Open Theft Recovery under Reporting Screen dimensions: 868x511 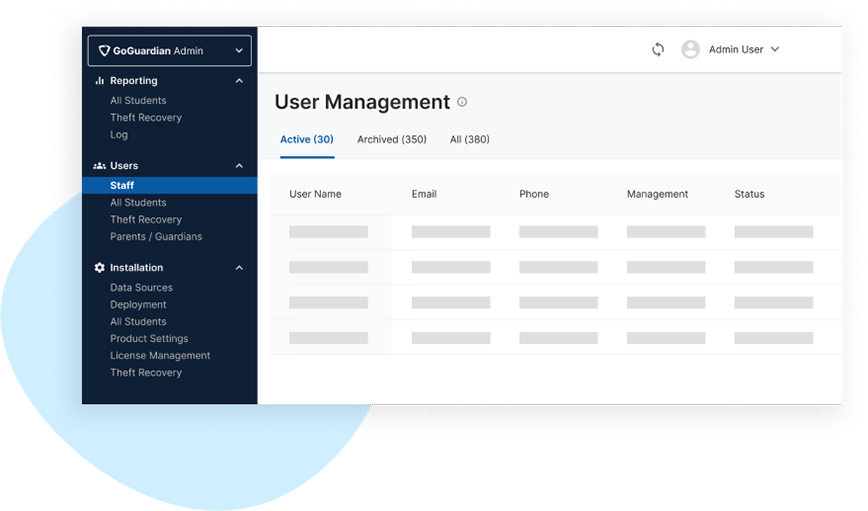[146, 117]
